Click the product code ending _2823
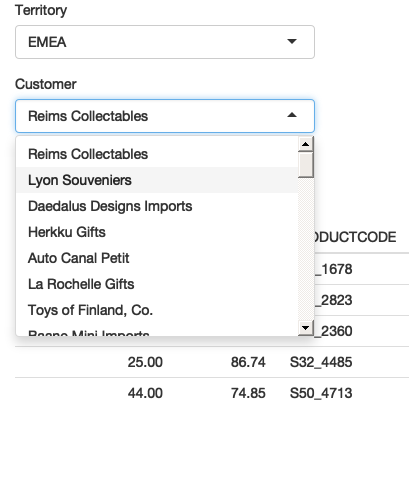 [x=333, y=300]
